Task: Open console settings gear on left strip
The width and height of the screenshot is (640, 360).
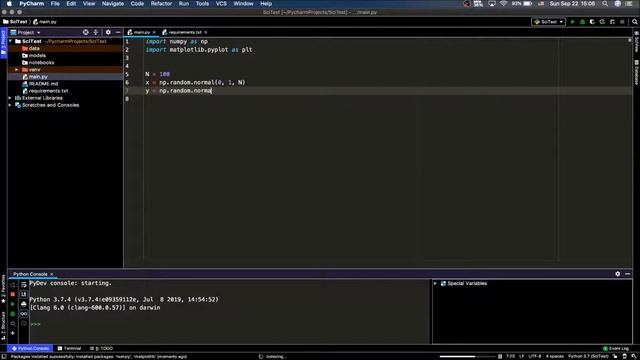Action: click(x=13, y=324)
